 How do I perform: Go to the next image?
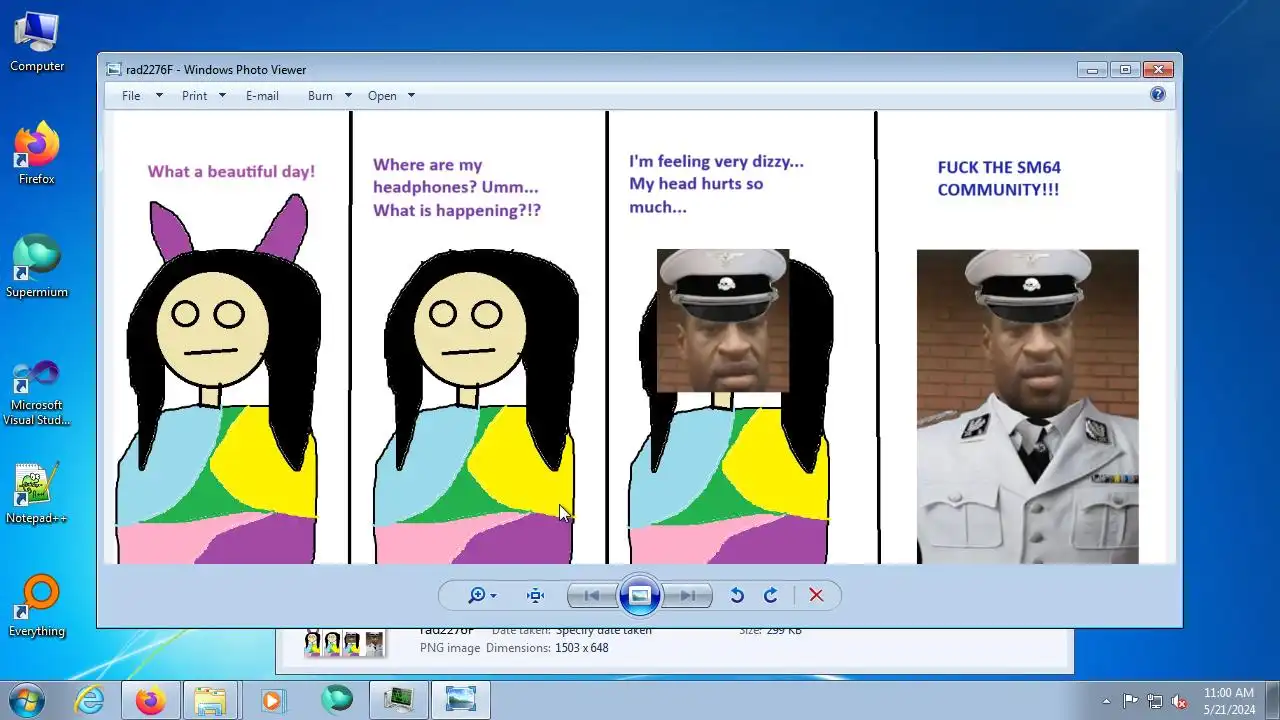[x=688, y=595]
